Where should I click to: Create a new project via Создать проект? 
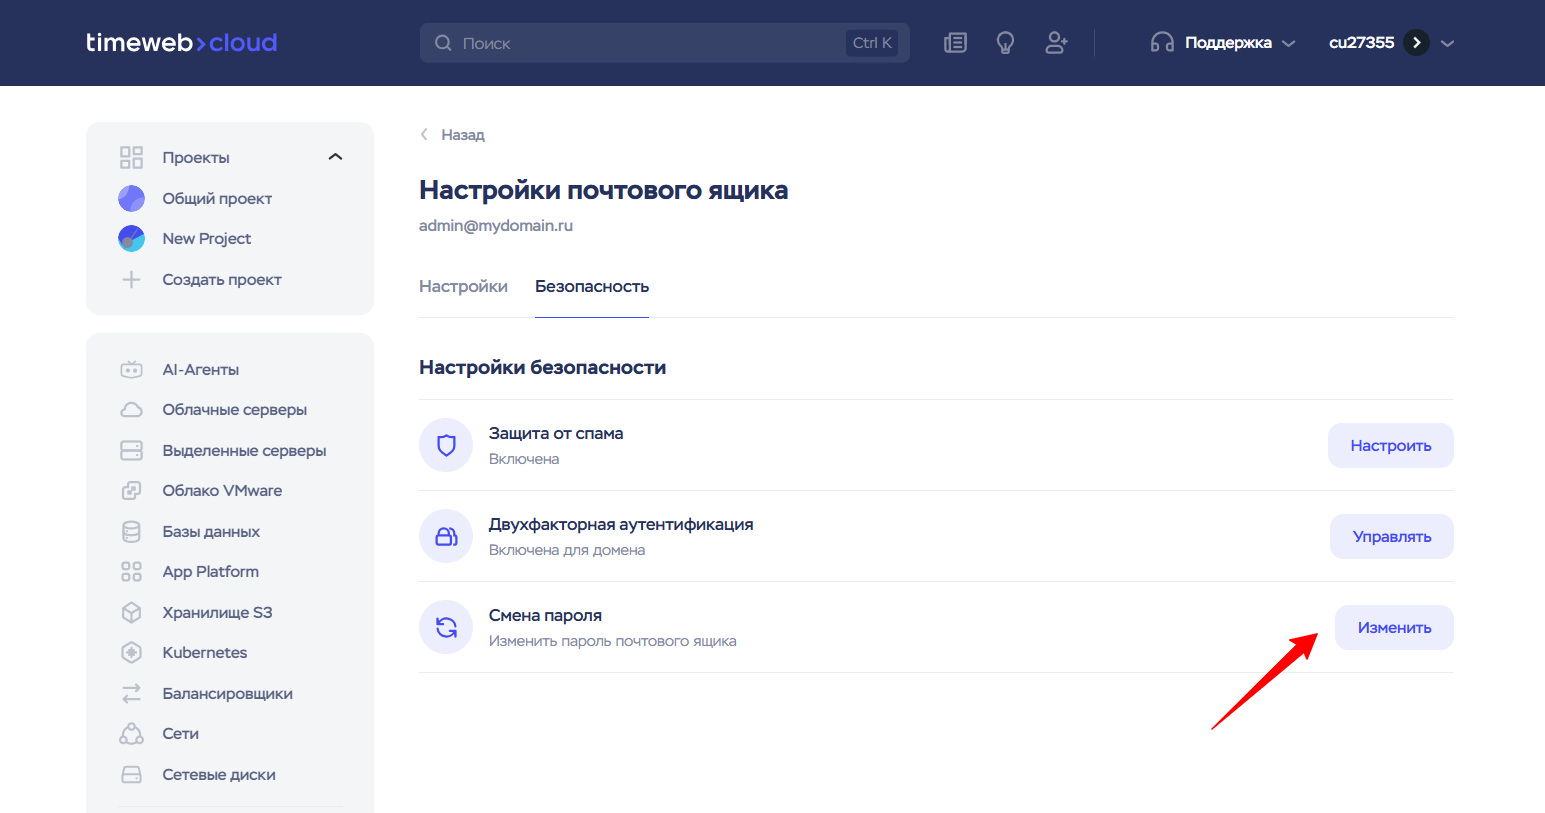pos(221,280)
